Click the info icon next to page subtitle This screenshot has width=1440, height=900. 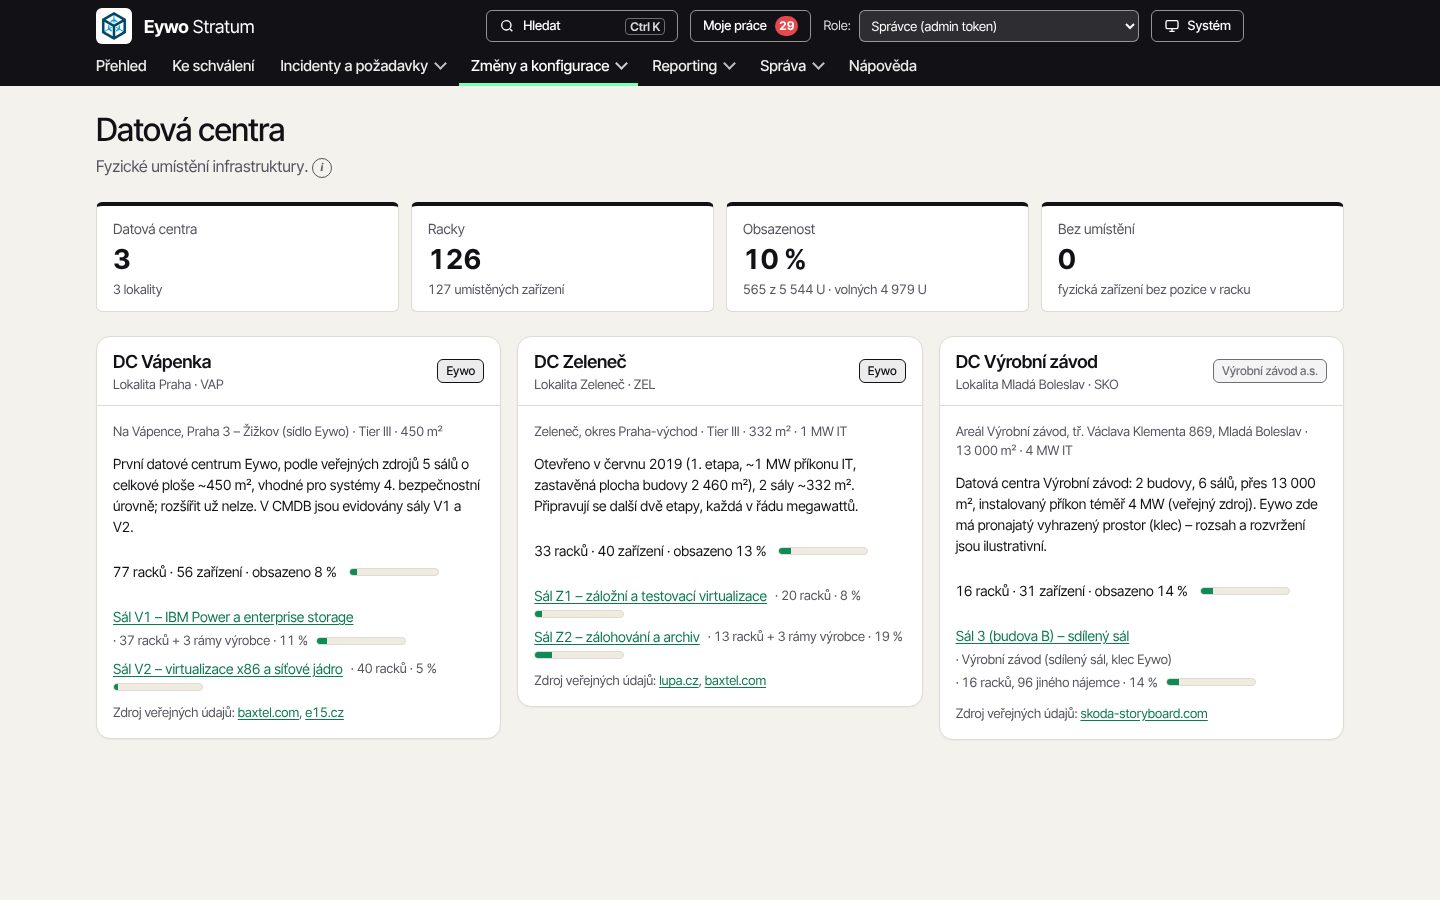[x=322, y=168]
